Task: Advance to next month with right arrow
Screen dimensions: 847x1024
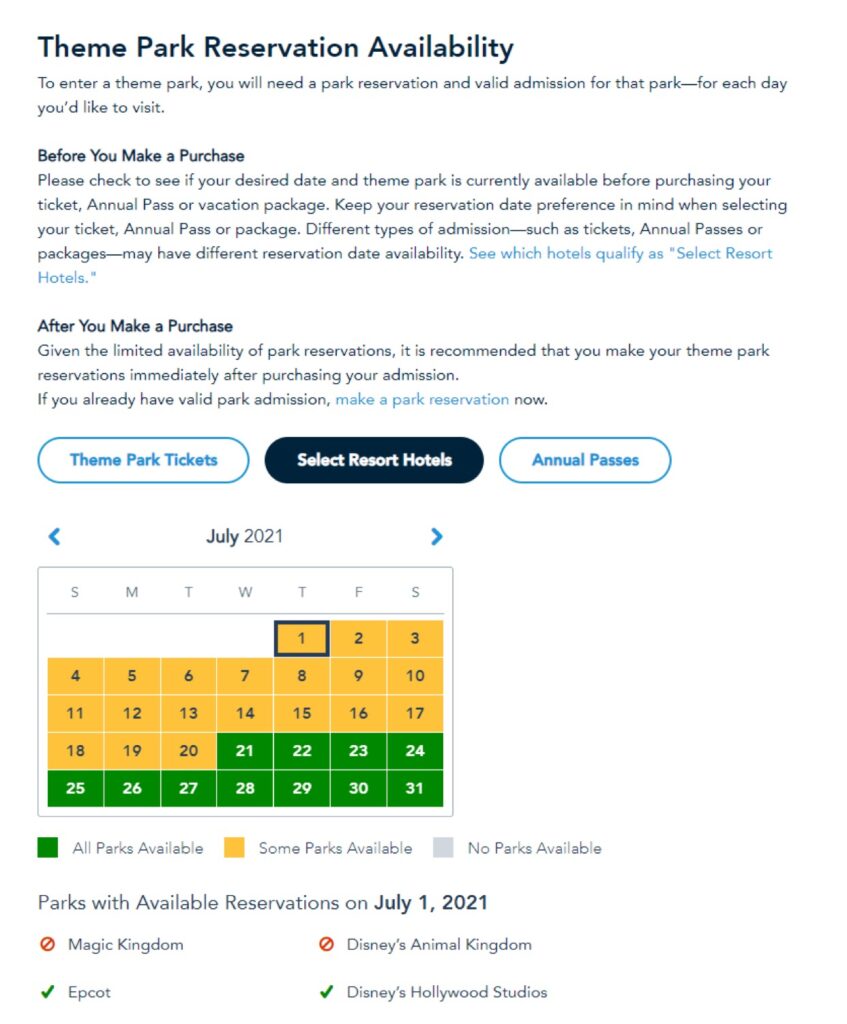Action: [436, 537]
